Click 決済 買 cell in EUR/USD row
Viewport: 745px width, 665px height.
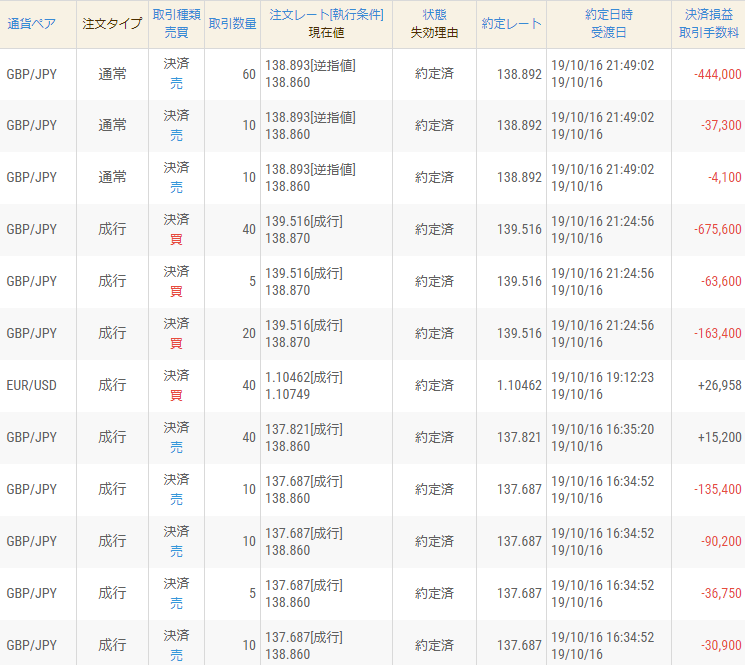(176, 385)
